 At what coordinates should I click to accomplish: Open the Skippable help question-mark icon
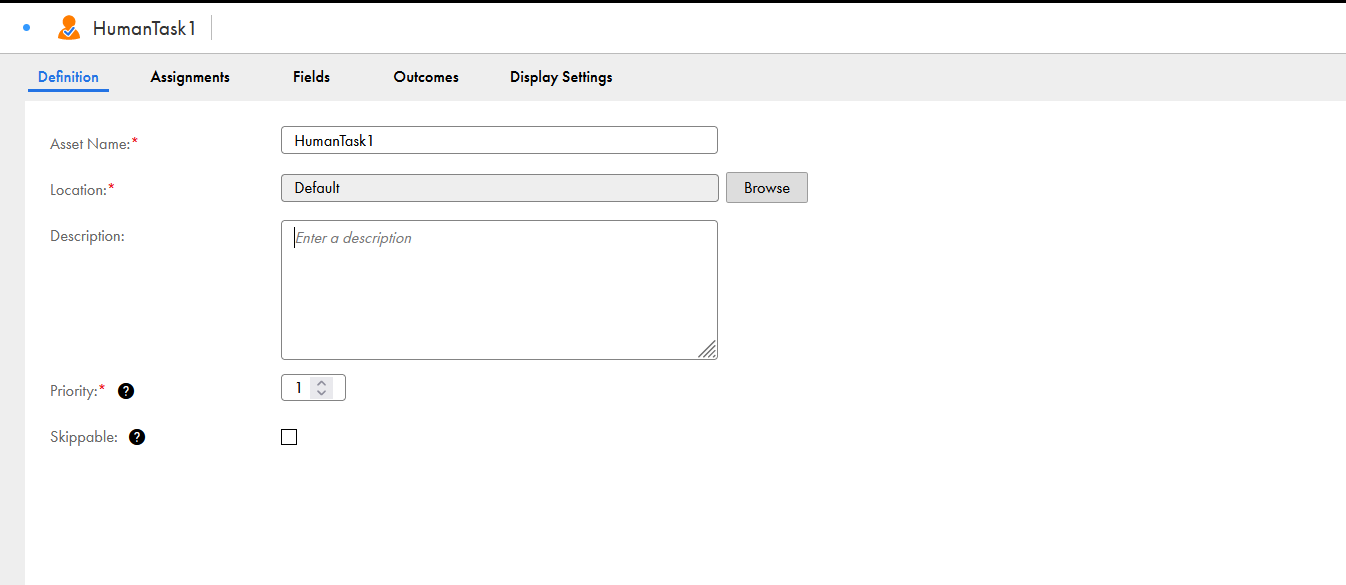click(137, 437)
